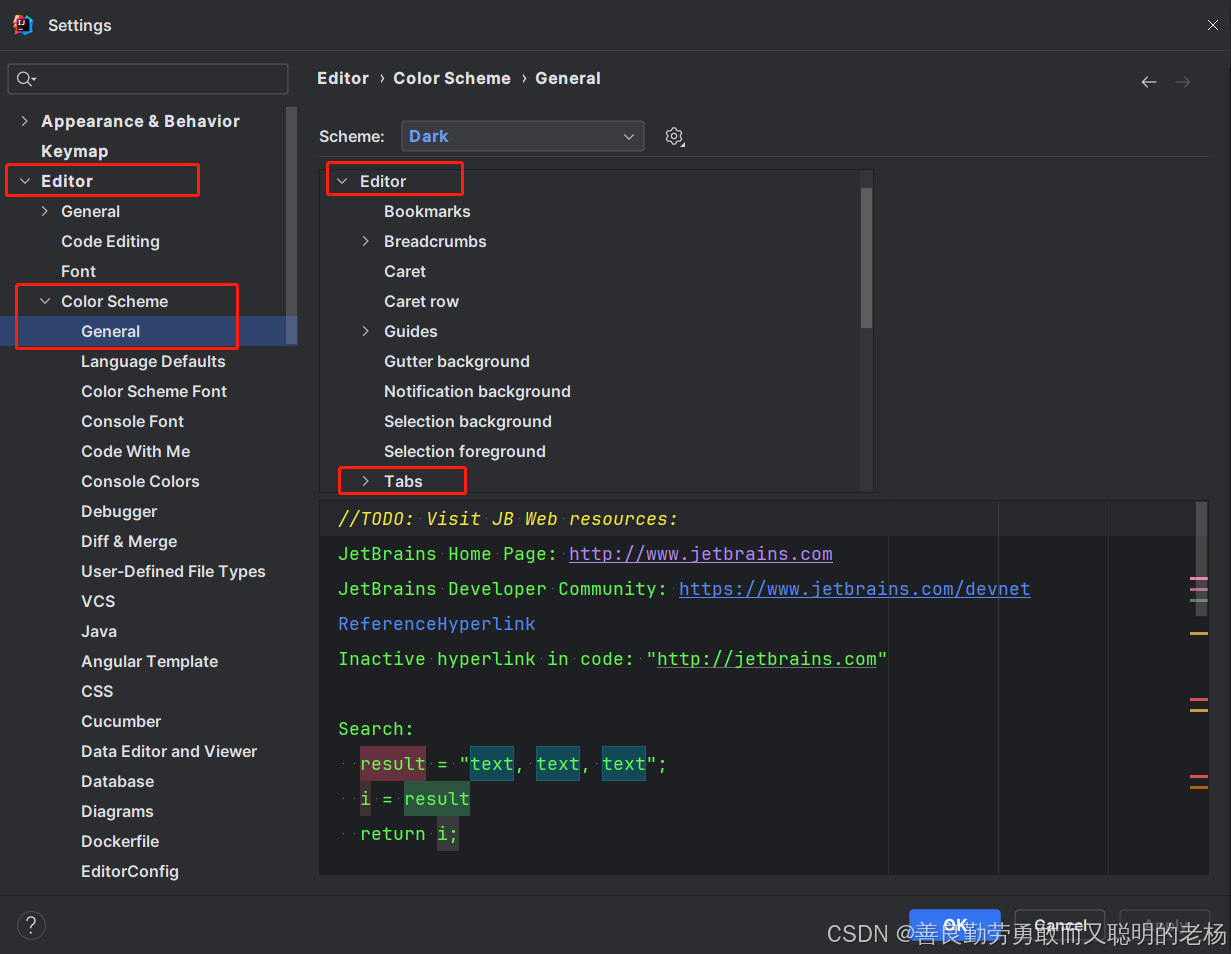1231x954 pixels.
Task: Click the http://www.jetbrains.com link in preview
Action: tap(701, 554)
